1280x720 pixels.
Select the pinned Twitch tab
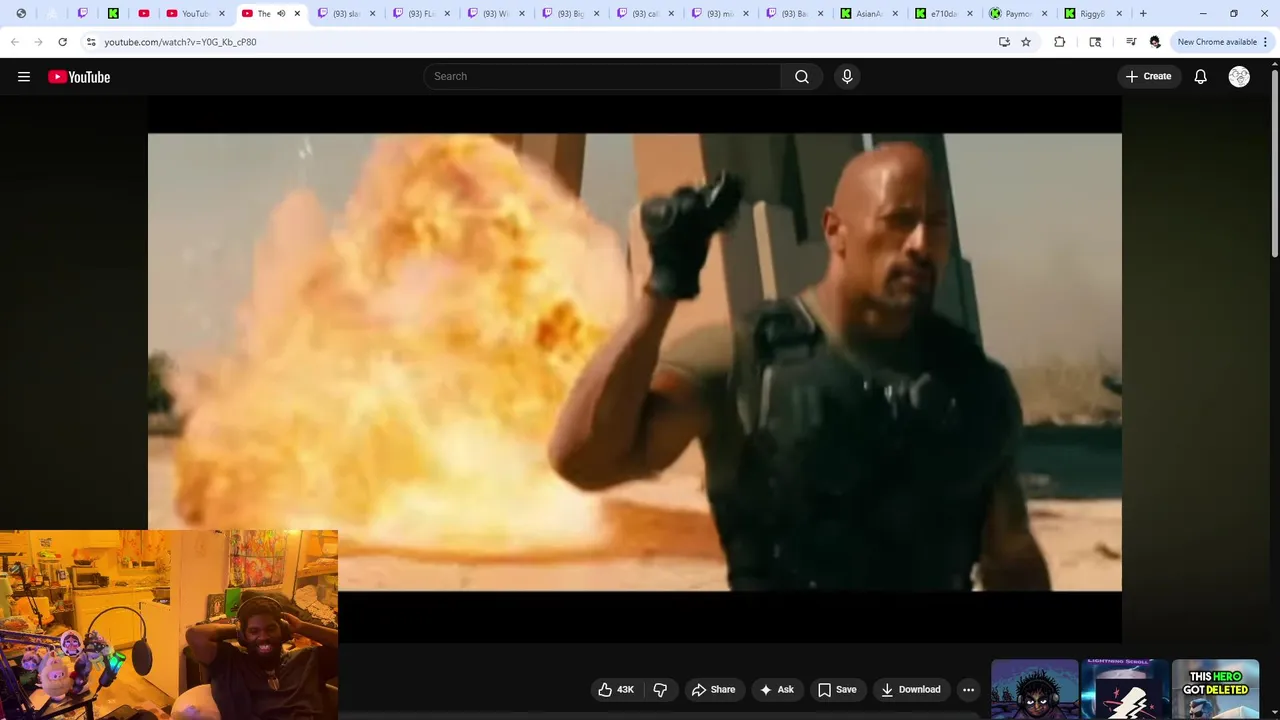coord(83,14)
